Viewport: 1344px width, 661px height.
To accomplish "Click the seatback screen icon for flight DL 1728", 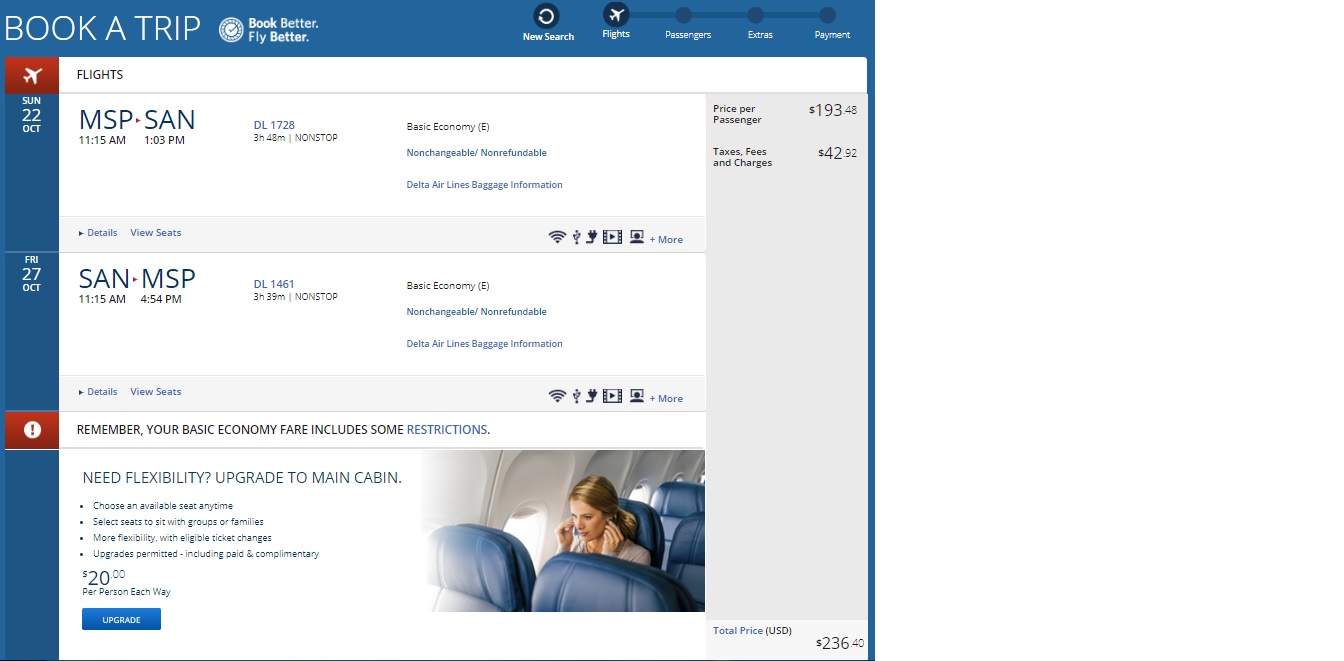I will pyautogui.click(x=636, y=237).
